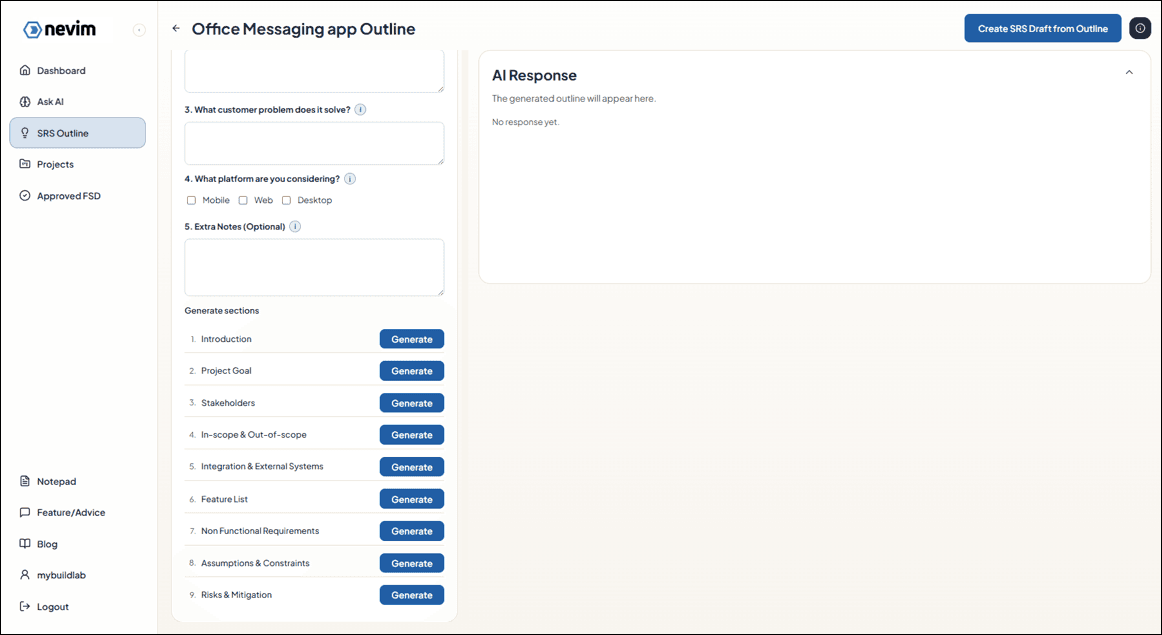Go to Dashboard in the sidebar
This screenshot has height=635, width=1162.
pyautogui.click(x=61, y=71)
